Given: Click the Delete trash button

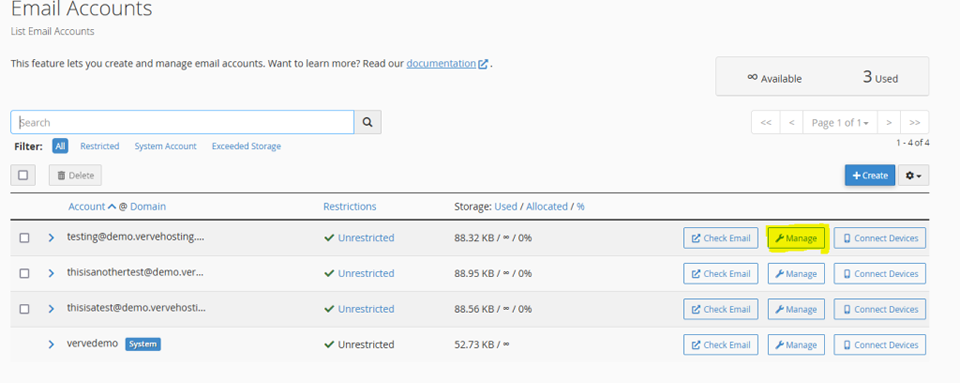Looking at the screenshot, I should (75, 175).
